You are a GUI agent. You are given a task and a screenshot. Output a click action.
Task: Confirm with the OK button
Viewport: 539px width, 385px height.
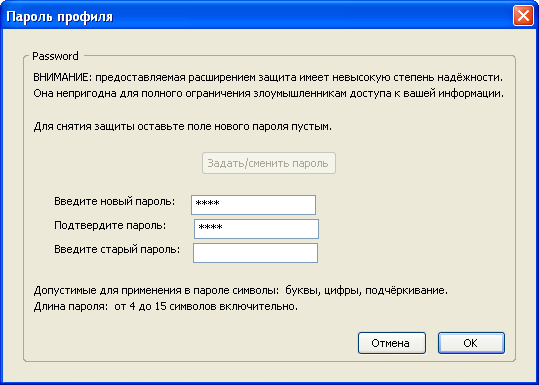[471, 343]
